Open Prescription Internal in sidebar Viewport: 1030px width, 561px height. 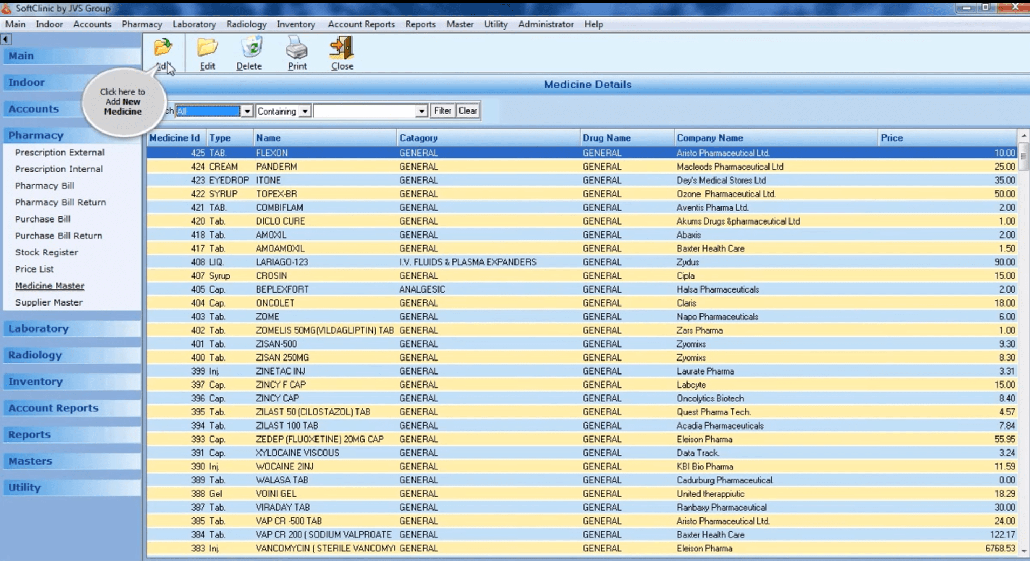tap(59, 169)
